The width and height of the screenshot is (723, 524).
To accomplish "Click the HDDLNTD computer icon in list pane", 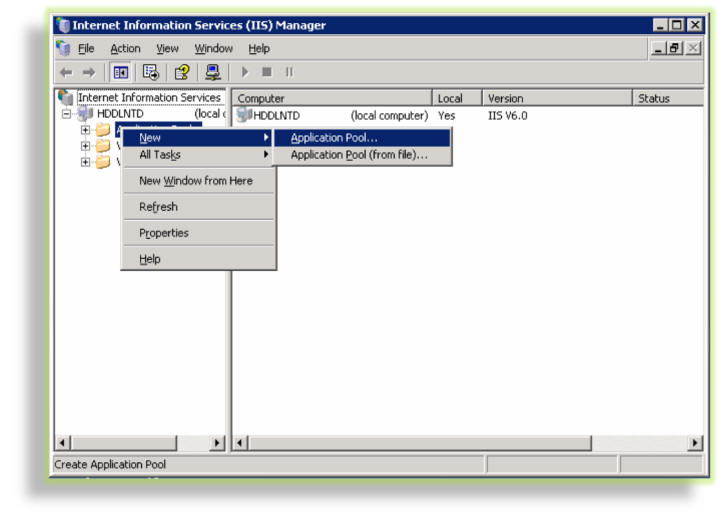I will click(x=243, y=115).
